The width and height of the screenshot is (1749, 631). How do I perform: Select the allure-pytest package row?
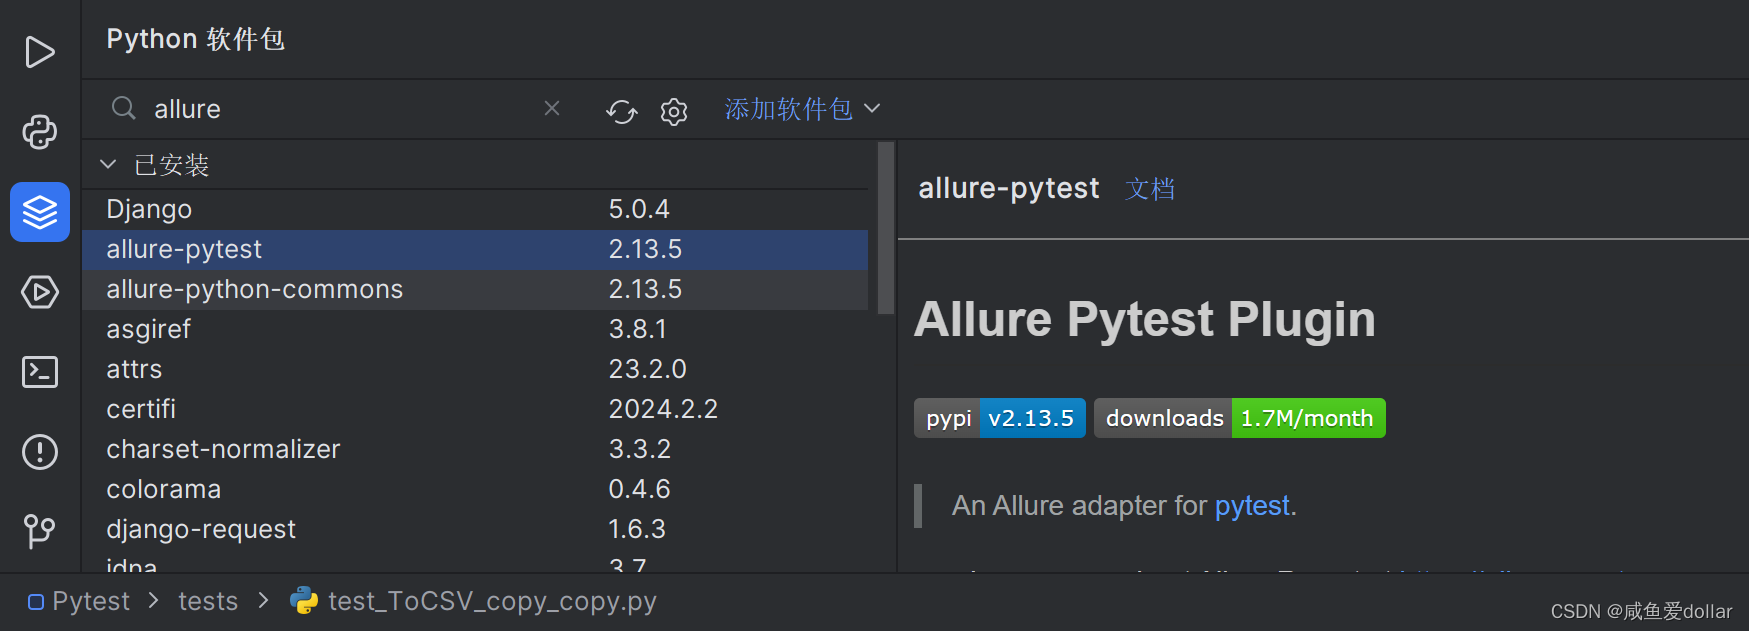(x=475, y=249)
